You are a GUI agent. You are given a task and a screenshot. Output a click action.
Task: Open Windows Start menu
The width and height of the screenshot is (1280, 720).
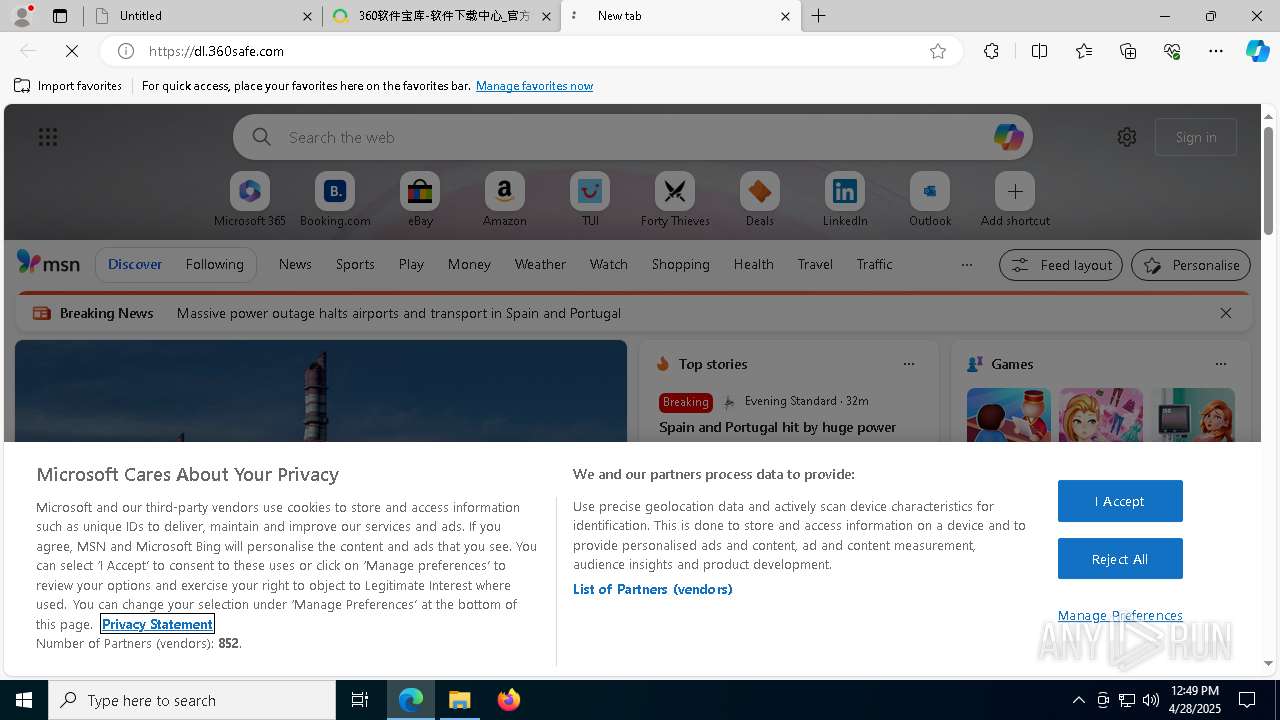point(24,700)
